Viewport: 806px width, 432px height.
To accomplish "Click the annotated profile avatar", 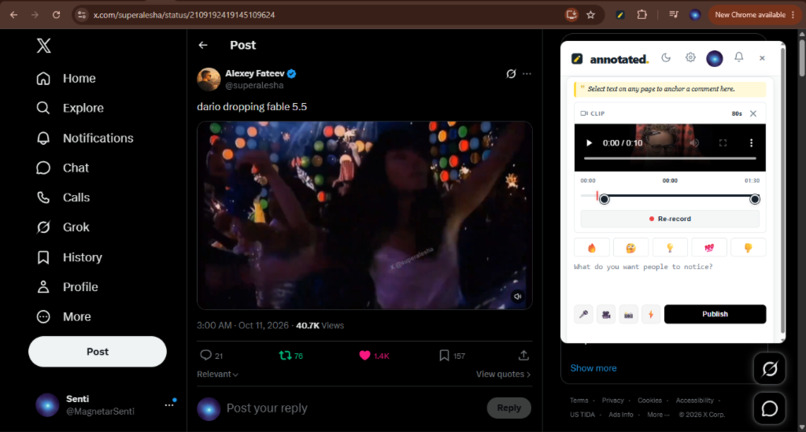I will point(715,59).
